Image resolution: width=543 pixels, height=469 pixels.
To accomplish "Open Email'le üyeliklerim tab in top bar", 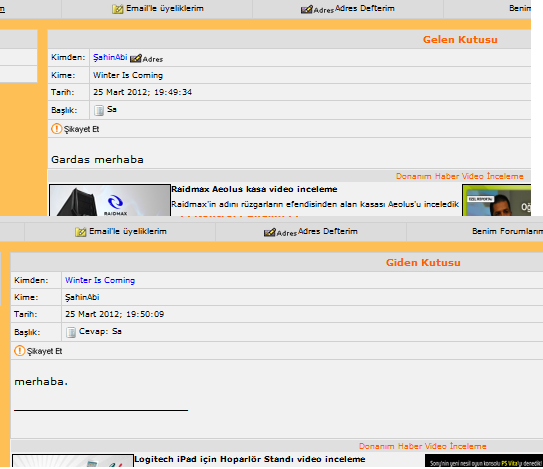I will [158, 9].
